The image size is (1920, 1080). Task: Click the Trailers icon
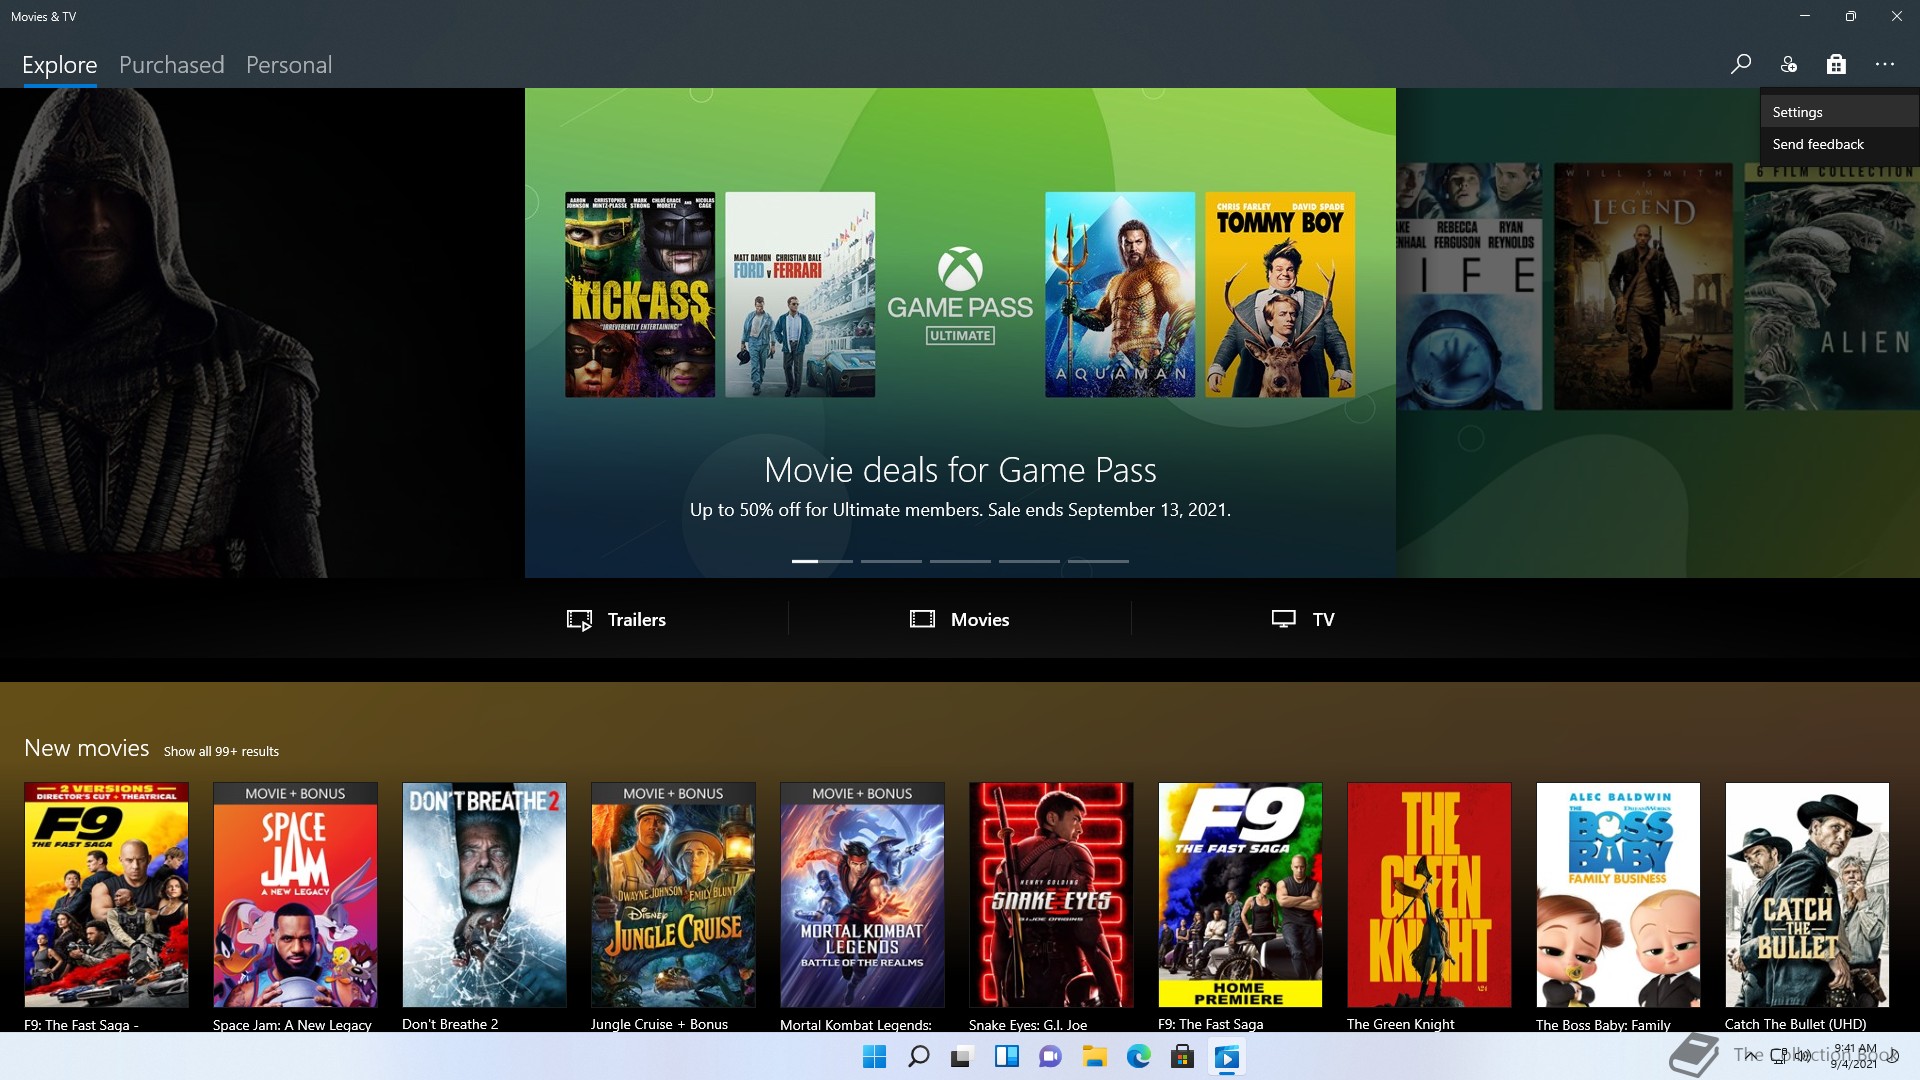click(x=579, y=620)
